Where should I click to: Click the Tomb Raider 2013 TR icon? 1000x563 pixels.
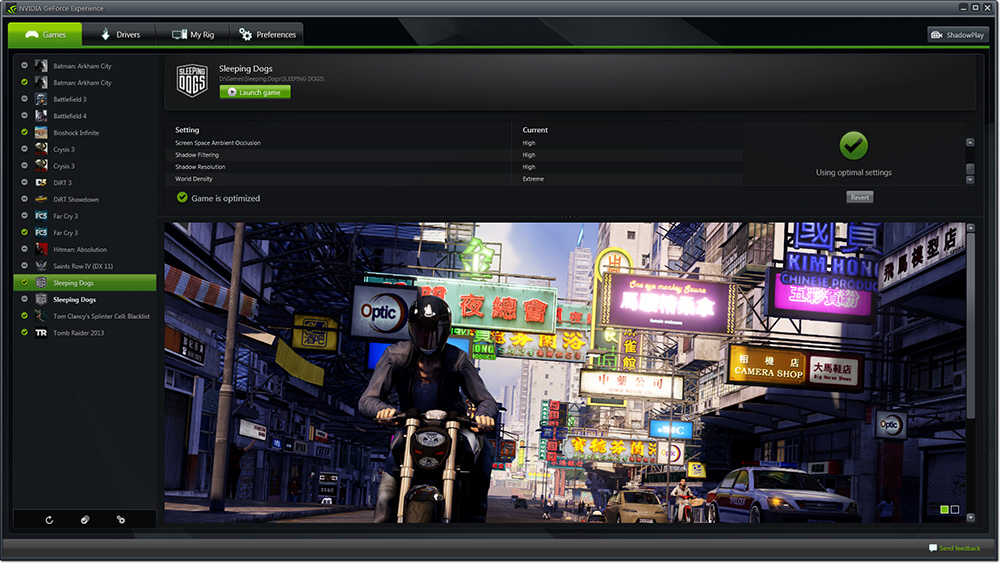[41, 332]
